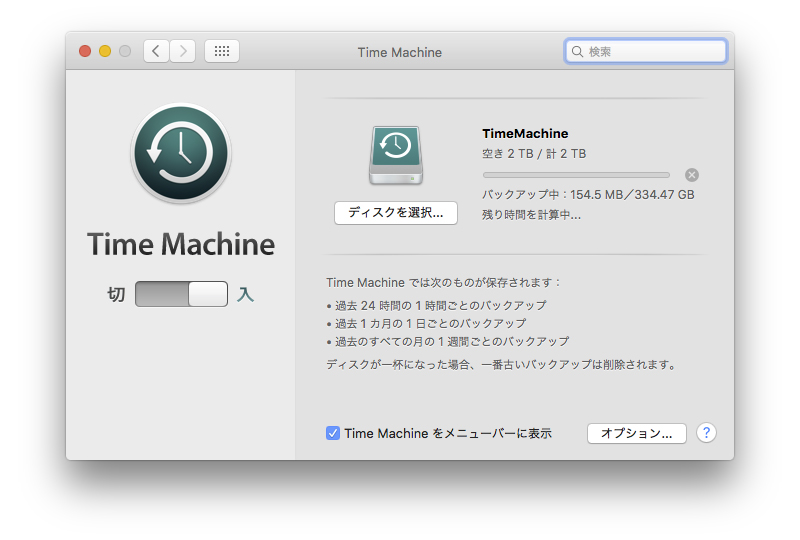Click the TimeMachine backup disk drive icon
This screenshot has height=540, width=800.
[396, 155]
